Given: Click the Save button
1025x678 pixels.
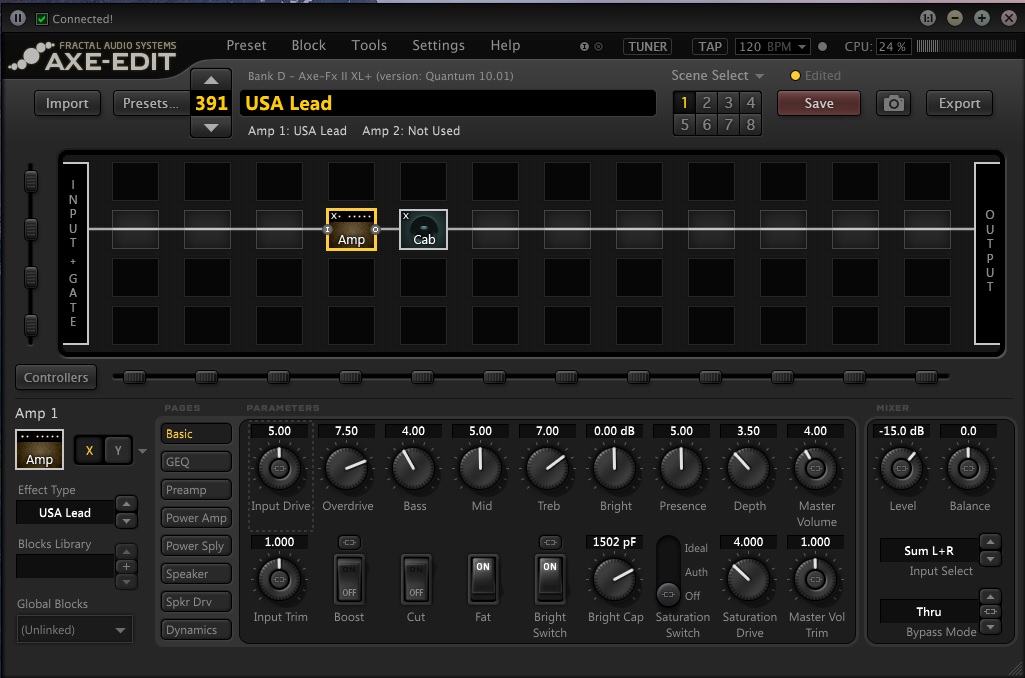Looking at the screenshot, I should (818, 103).
